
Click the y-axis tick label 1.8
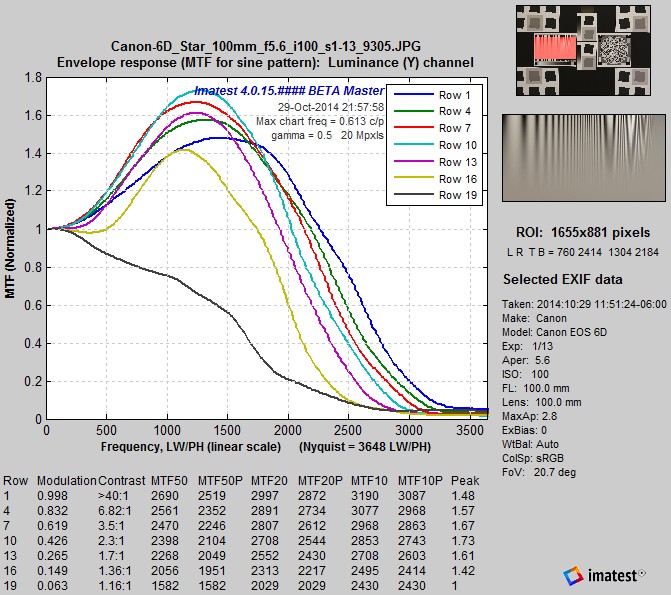tap(33, 78)
